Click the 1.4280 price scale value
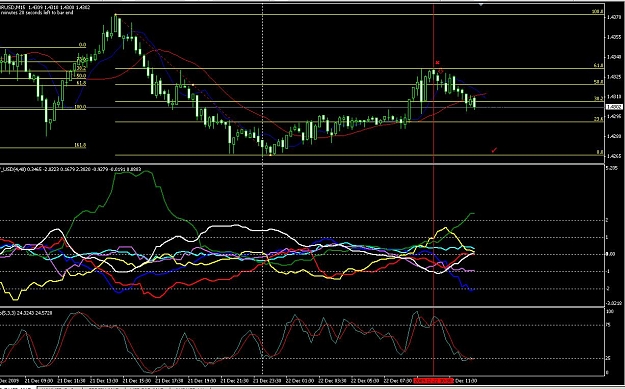Screen dimensions: 625x389 click(x=613, y=136)
